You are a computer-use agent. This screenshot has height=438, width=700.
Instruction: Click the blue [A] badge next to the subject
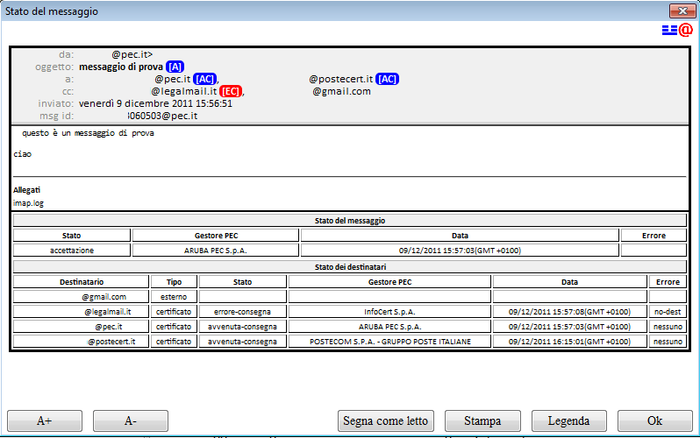click(175, 67)
